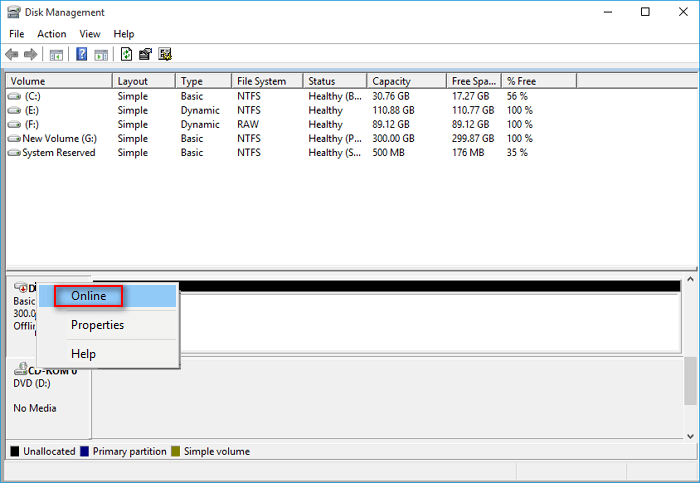This screenshot has width=700, height=483.
Task: Click the green Refresh toolbar icon
Action: 127,54
